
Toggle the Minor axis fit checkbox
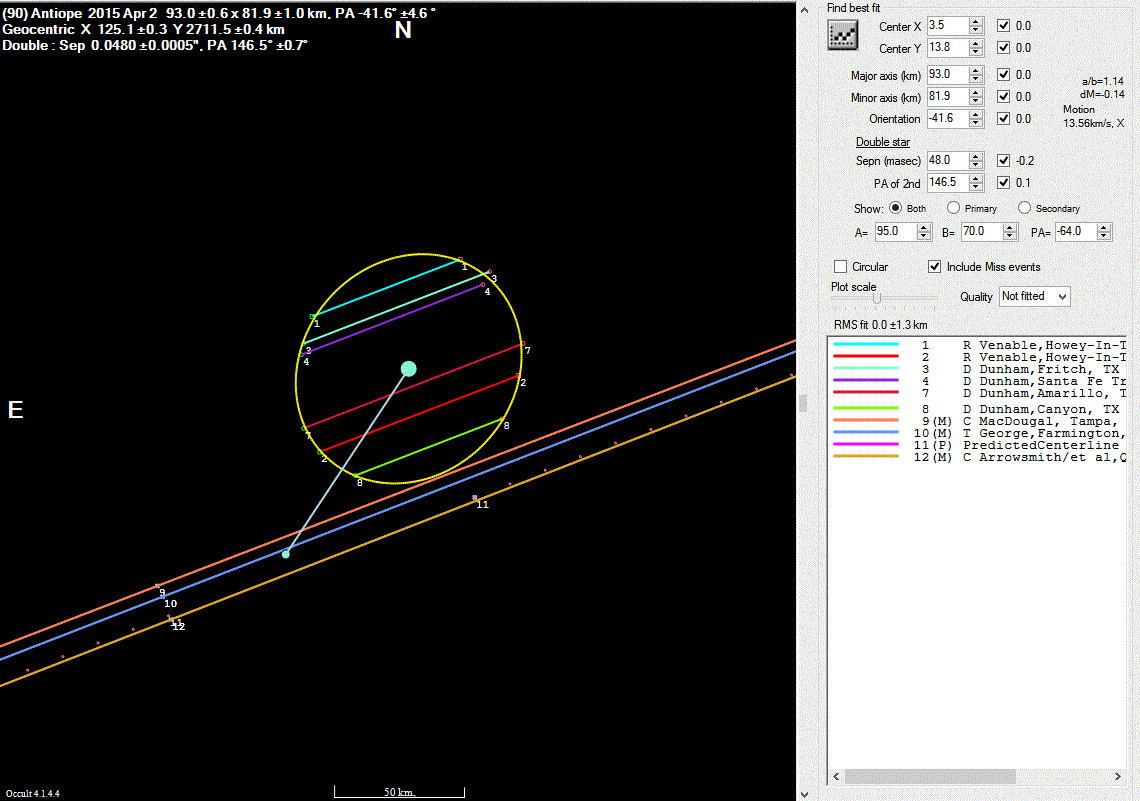1003,97
